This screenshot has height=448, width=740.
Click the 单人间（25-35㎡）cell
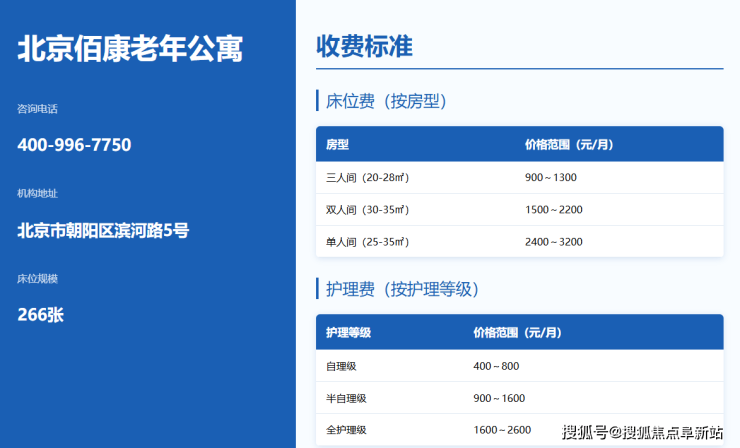point(367,242)
